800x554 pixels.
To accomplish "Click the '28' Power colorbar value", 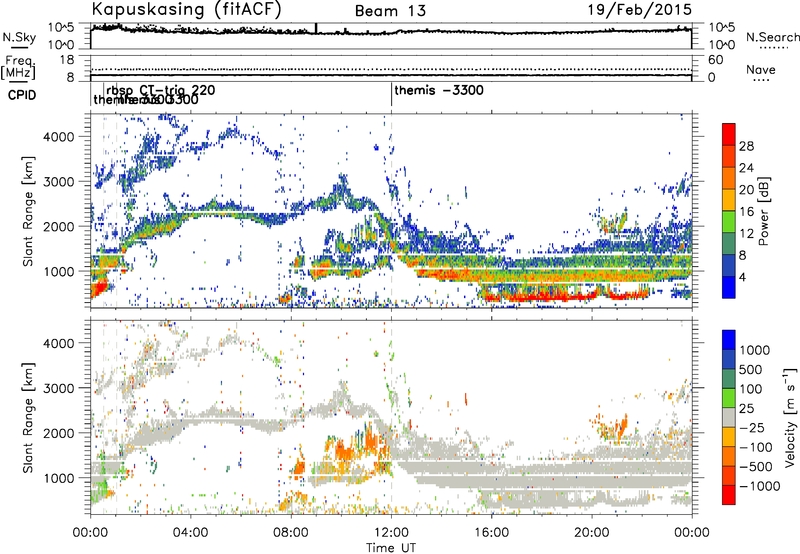I will click(746, 146).
